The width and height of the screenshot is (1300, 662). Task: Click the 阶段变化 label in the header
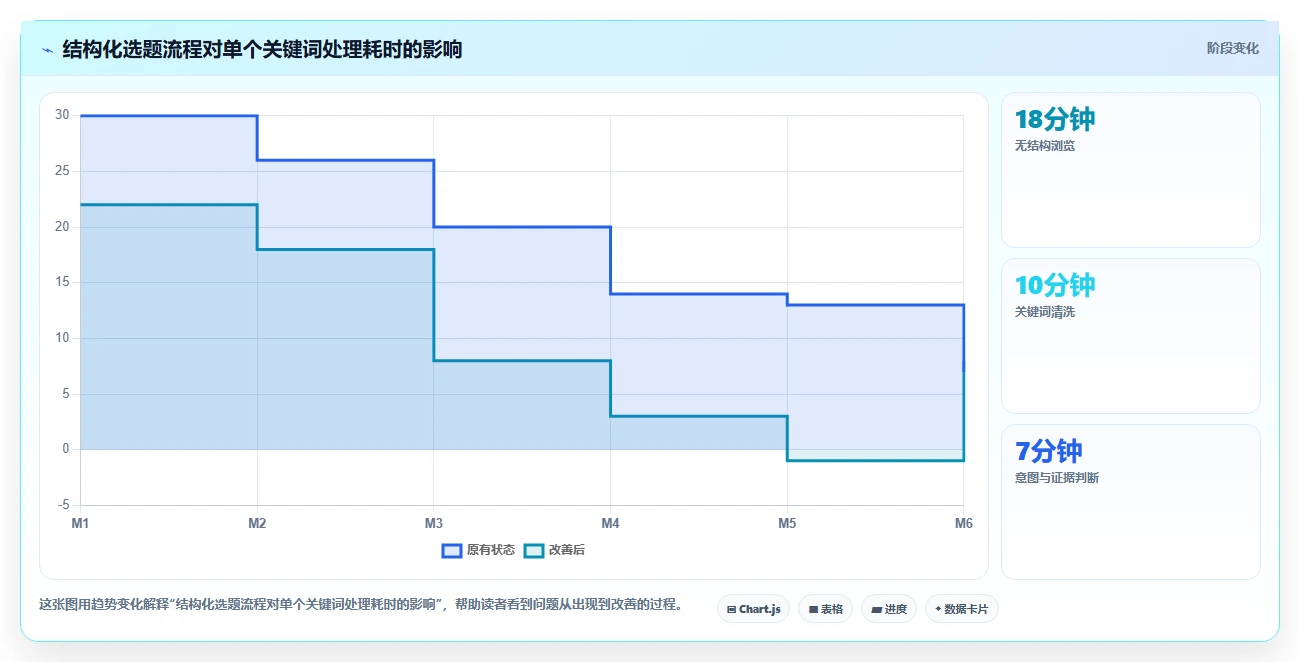(x=1232, y=48)
